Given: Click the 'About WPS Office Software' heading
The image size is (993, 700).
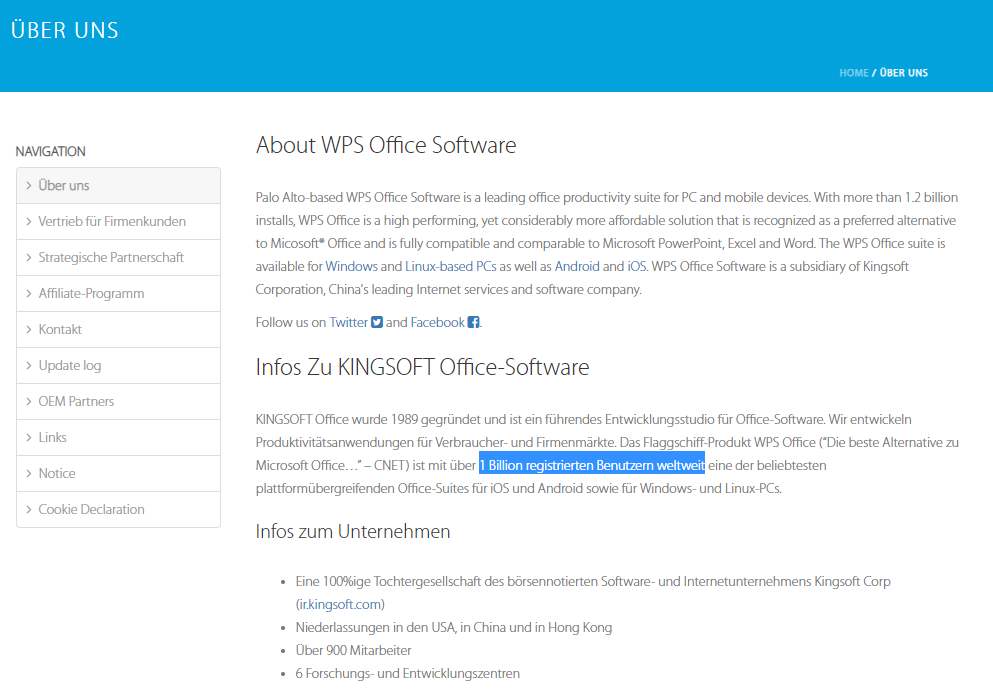Looking at the screenshot, I should tap(386, 145).
